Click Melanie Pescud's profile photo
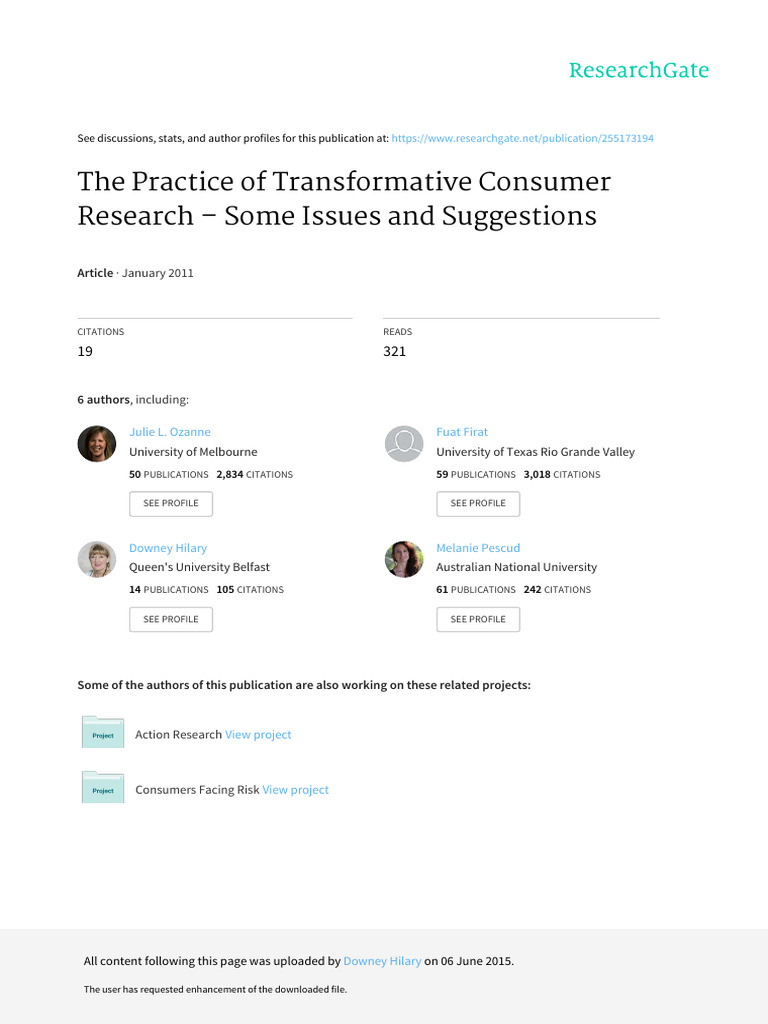Viewport: 768px width, 1024px height. 404,560
